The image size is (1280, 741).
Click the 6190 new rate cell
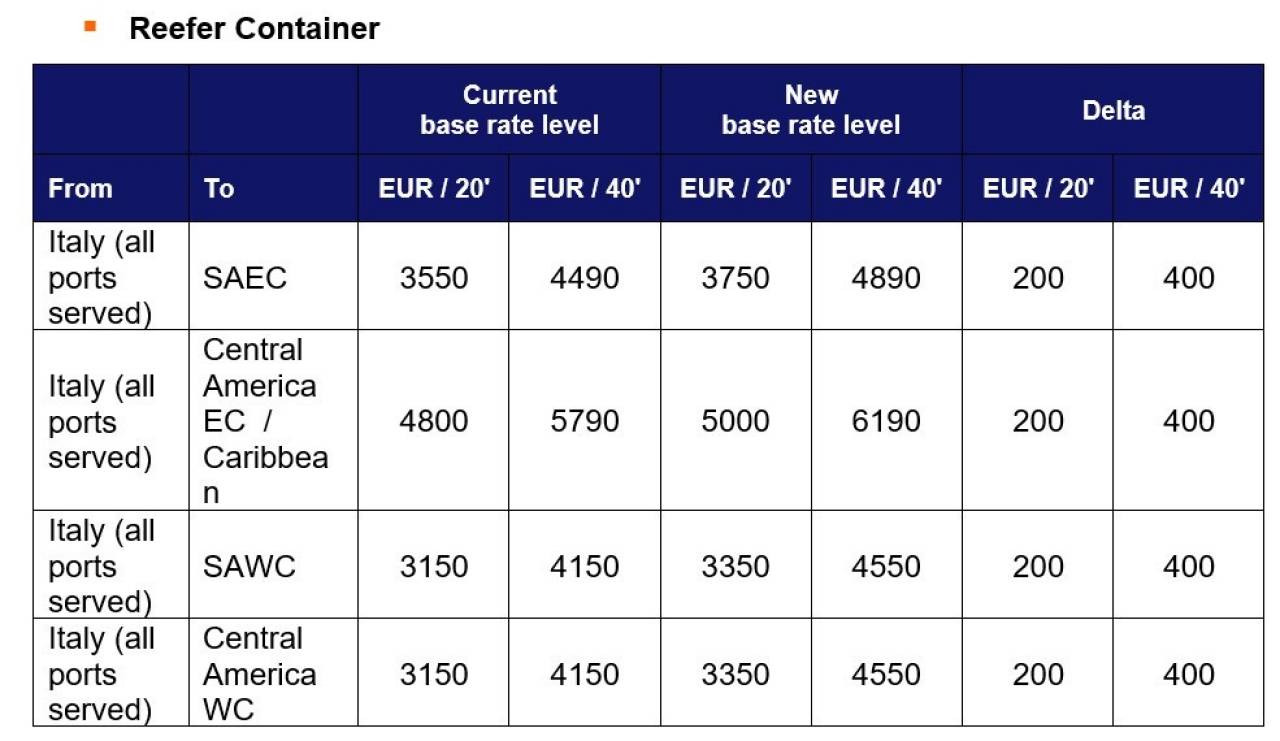(x=886, y=421)
